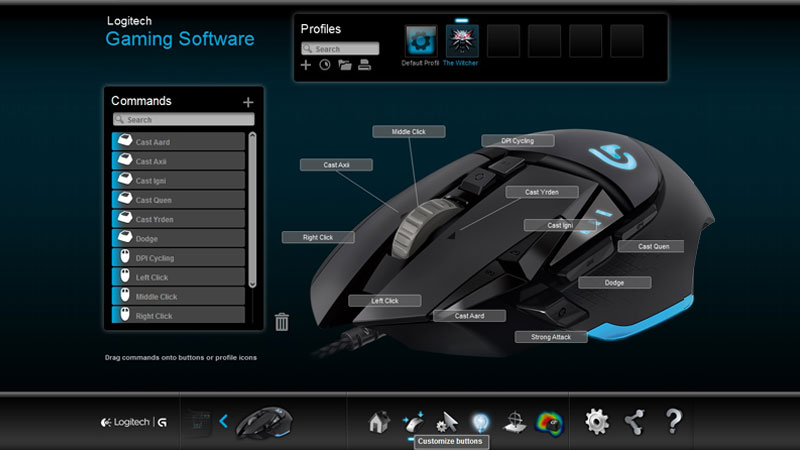Select Cast Yrden command in list
Viewport: 800px width, 450px height.
[x=179, y=219]
